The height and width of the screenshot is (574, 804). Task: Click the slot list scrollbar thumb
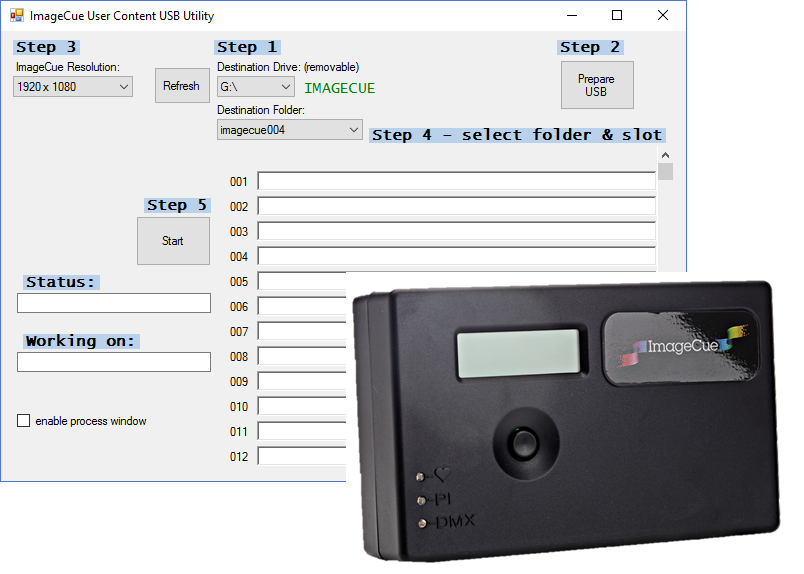coord(666,171)
